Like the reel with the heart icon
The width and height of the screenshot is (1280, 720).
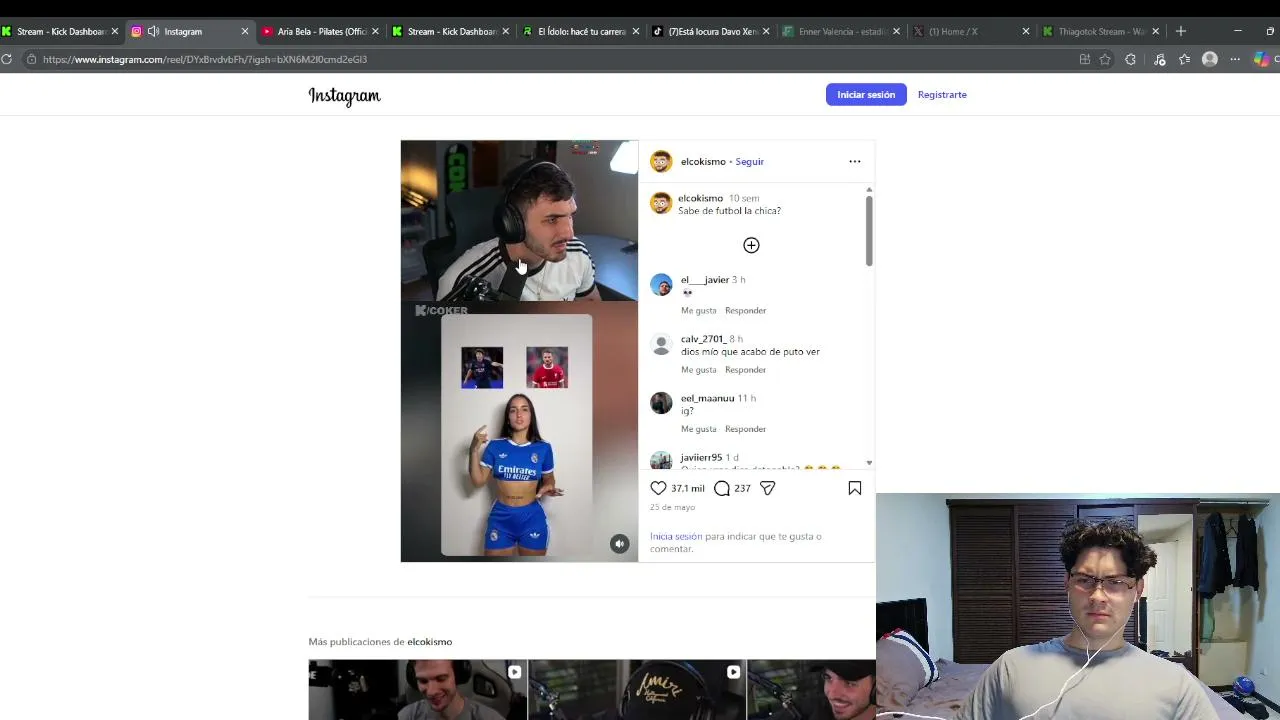[x=658, y=488]
